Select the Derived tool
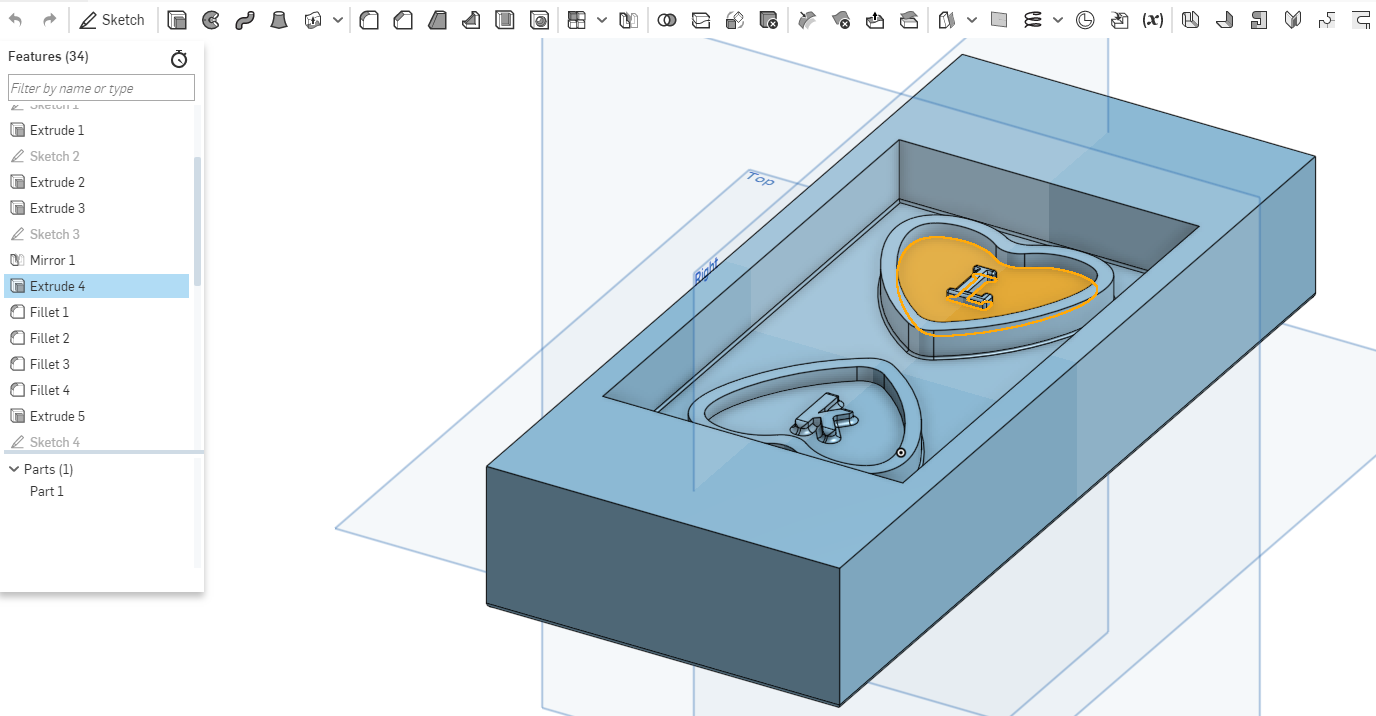Screen dimensions: 1376x716 [x=1119, y=19]
